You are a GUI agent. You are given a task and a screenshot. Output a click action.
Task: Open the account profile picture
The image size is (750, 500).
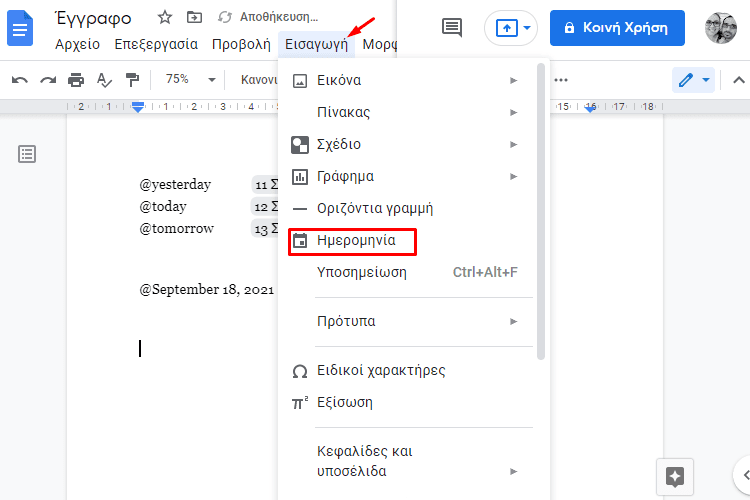(x=721, y=28)
